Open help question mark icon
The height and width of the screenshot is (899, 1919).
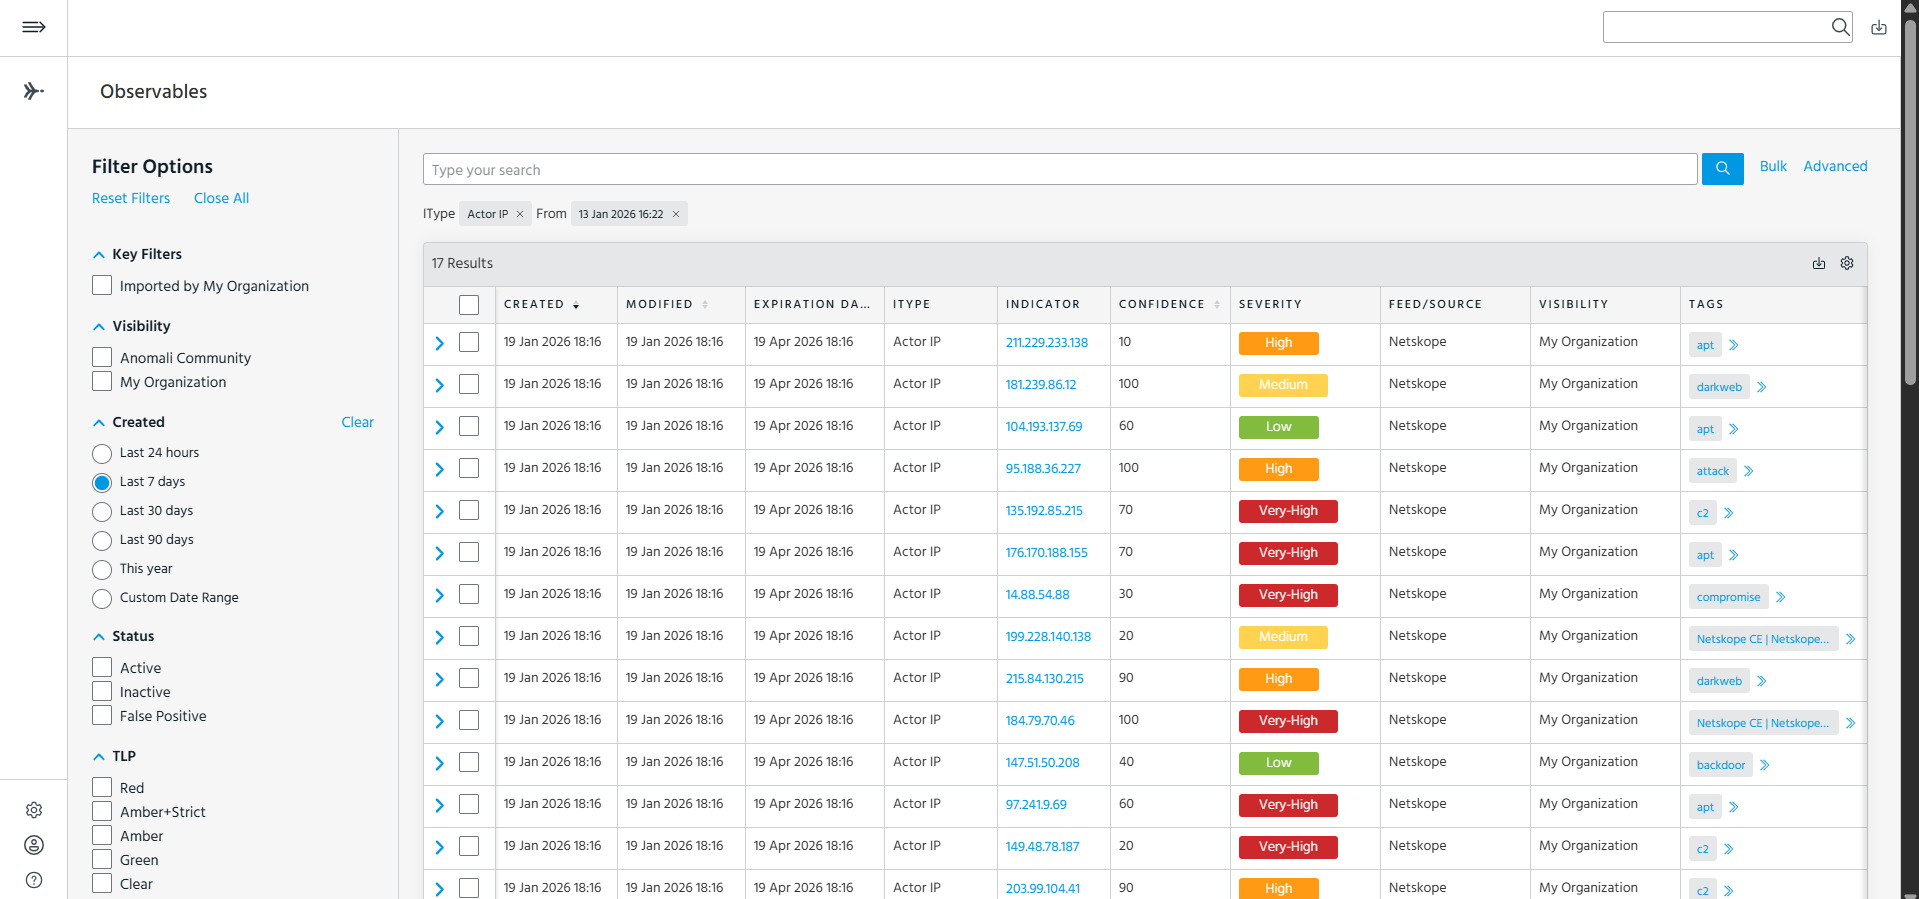34,880
